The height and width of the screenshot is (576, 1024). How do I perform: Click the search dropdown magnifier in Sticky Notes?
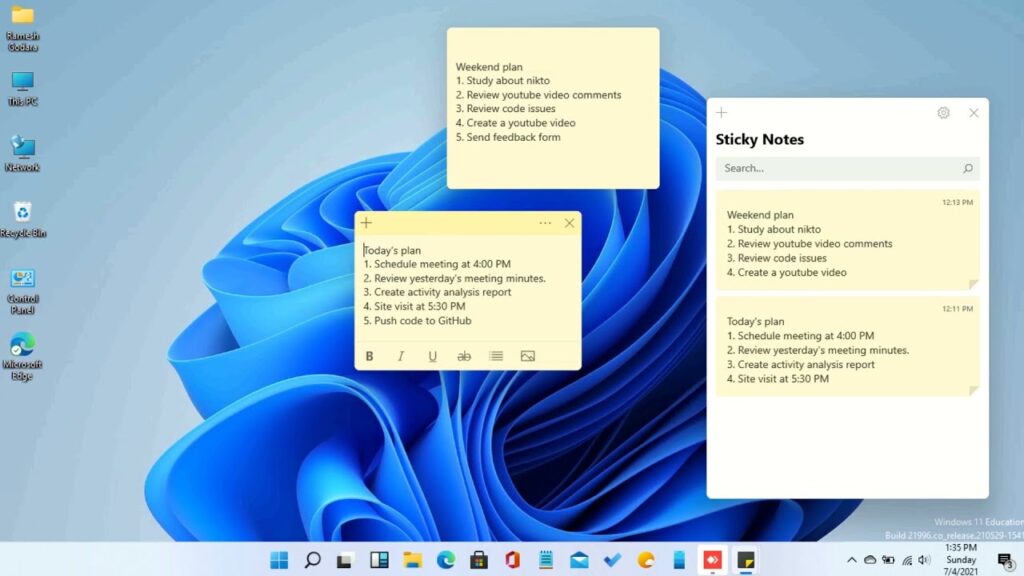point(969,168)
